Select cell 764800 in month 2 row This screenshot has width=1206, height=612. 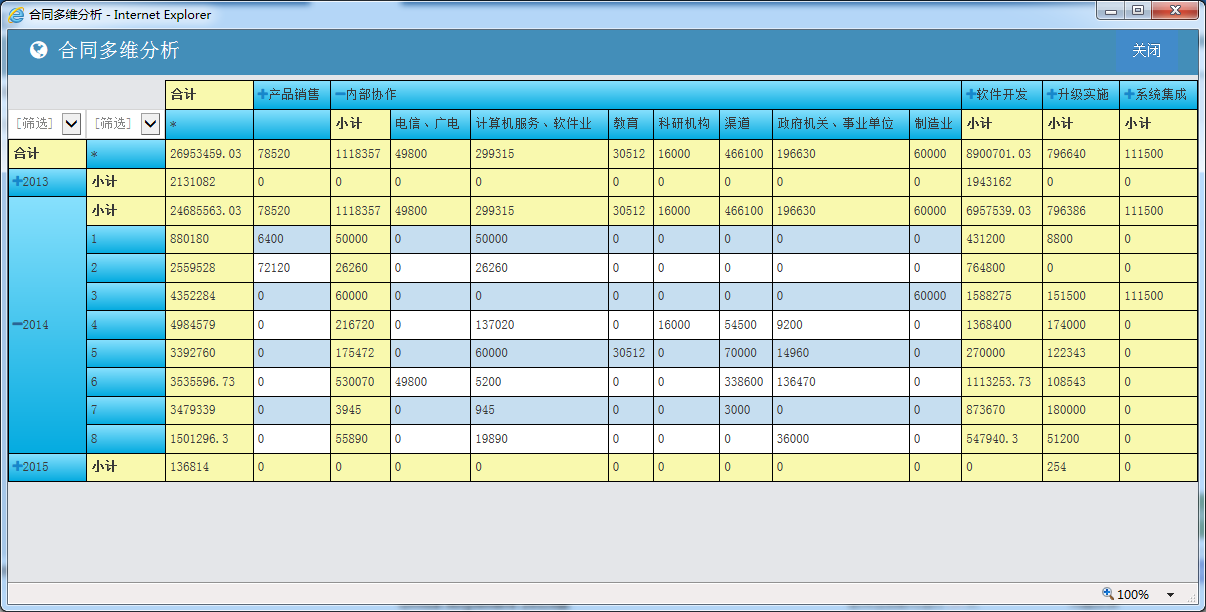coord(1002,268)
